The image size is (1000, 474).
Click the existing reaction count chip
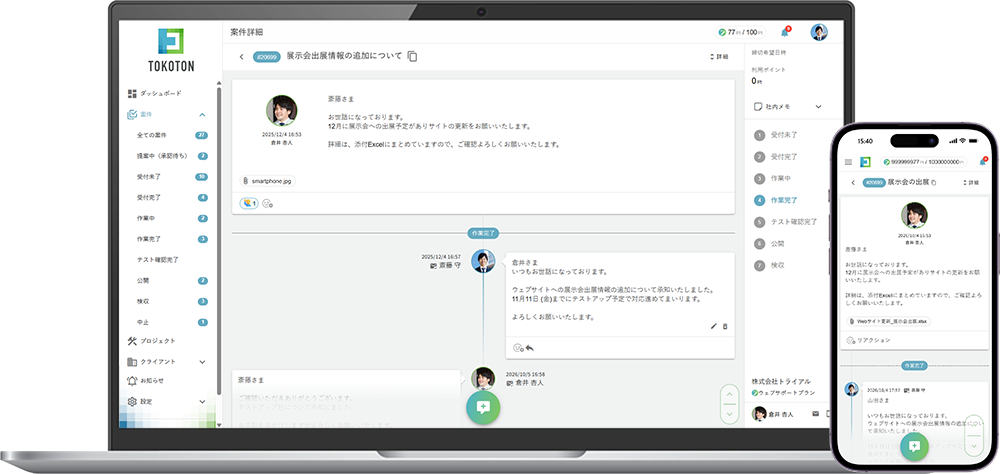[249, 204]
